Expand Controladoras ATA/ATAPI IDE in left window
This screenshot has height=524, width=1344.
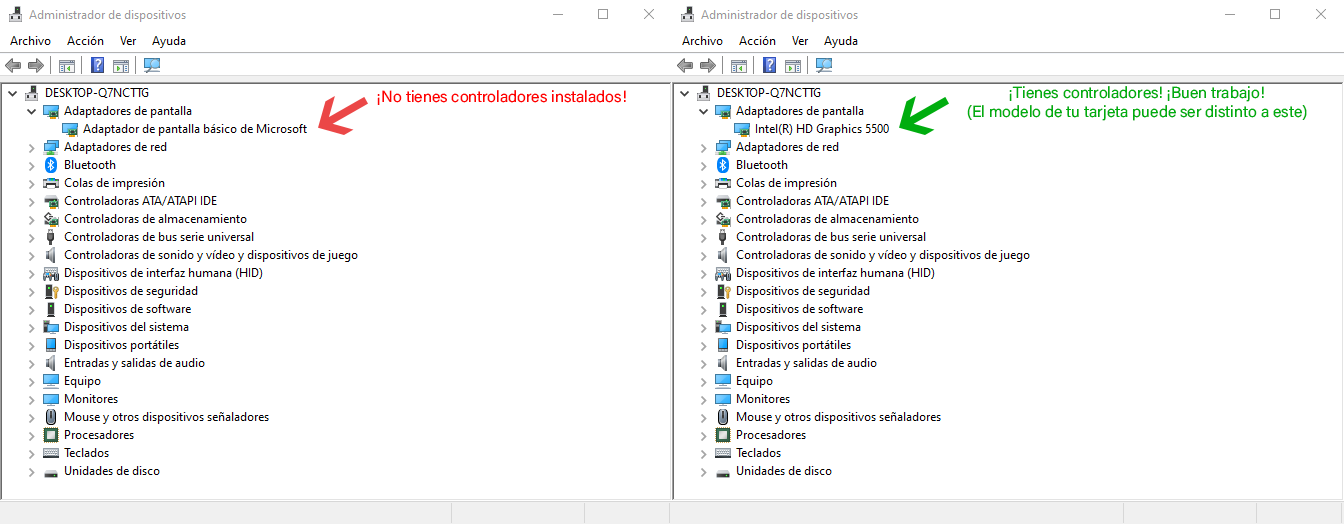pyautogui.click(x=32, y=201)
